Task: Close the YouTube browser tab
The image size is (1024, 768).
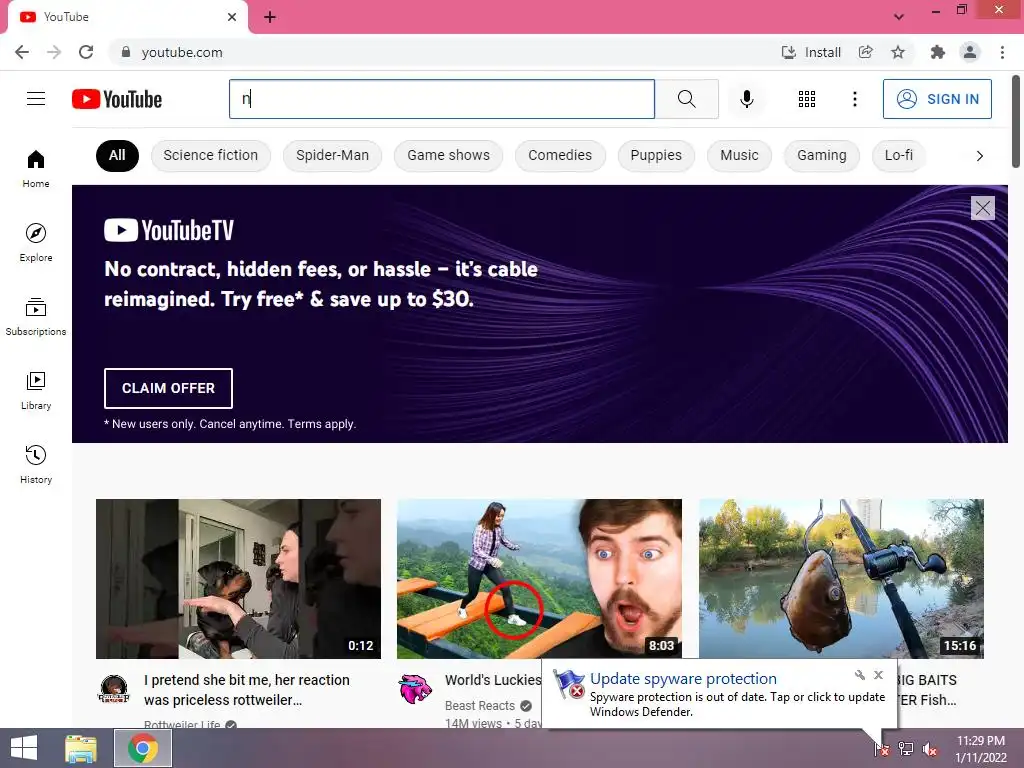Action: click(x=232, y=17)
